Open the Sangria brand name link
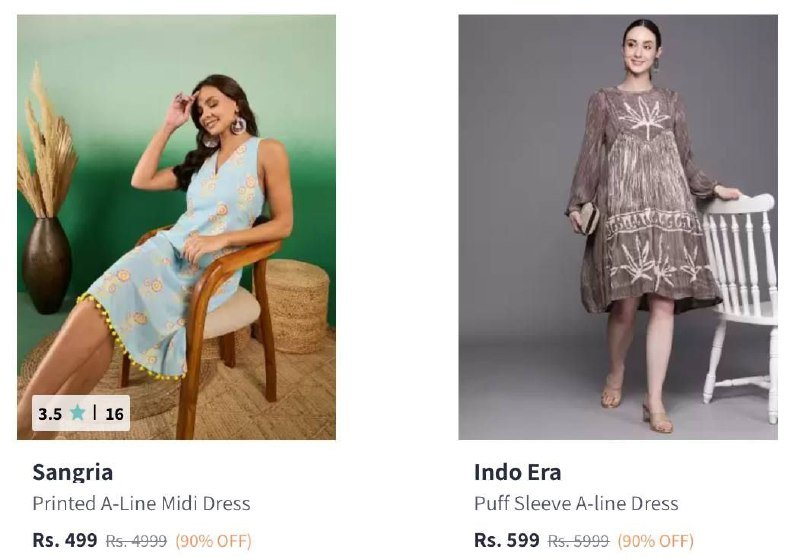Viewport: 800px width, 559px height. [72, 472]
